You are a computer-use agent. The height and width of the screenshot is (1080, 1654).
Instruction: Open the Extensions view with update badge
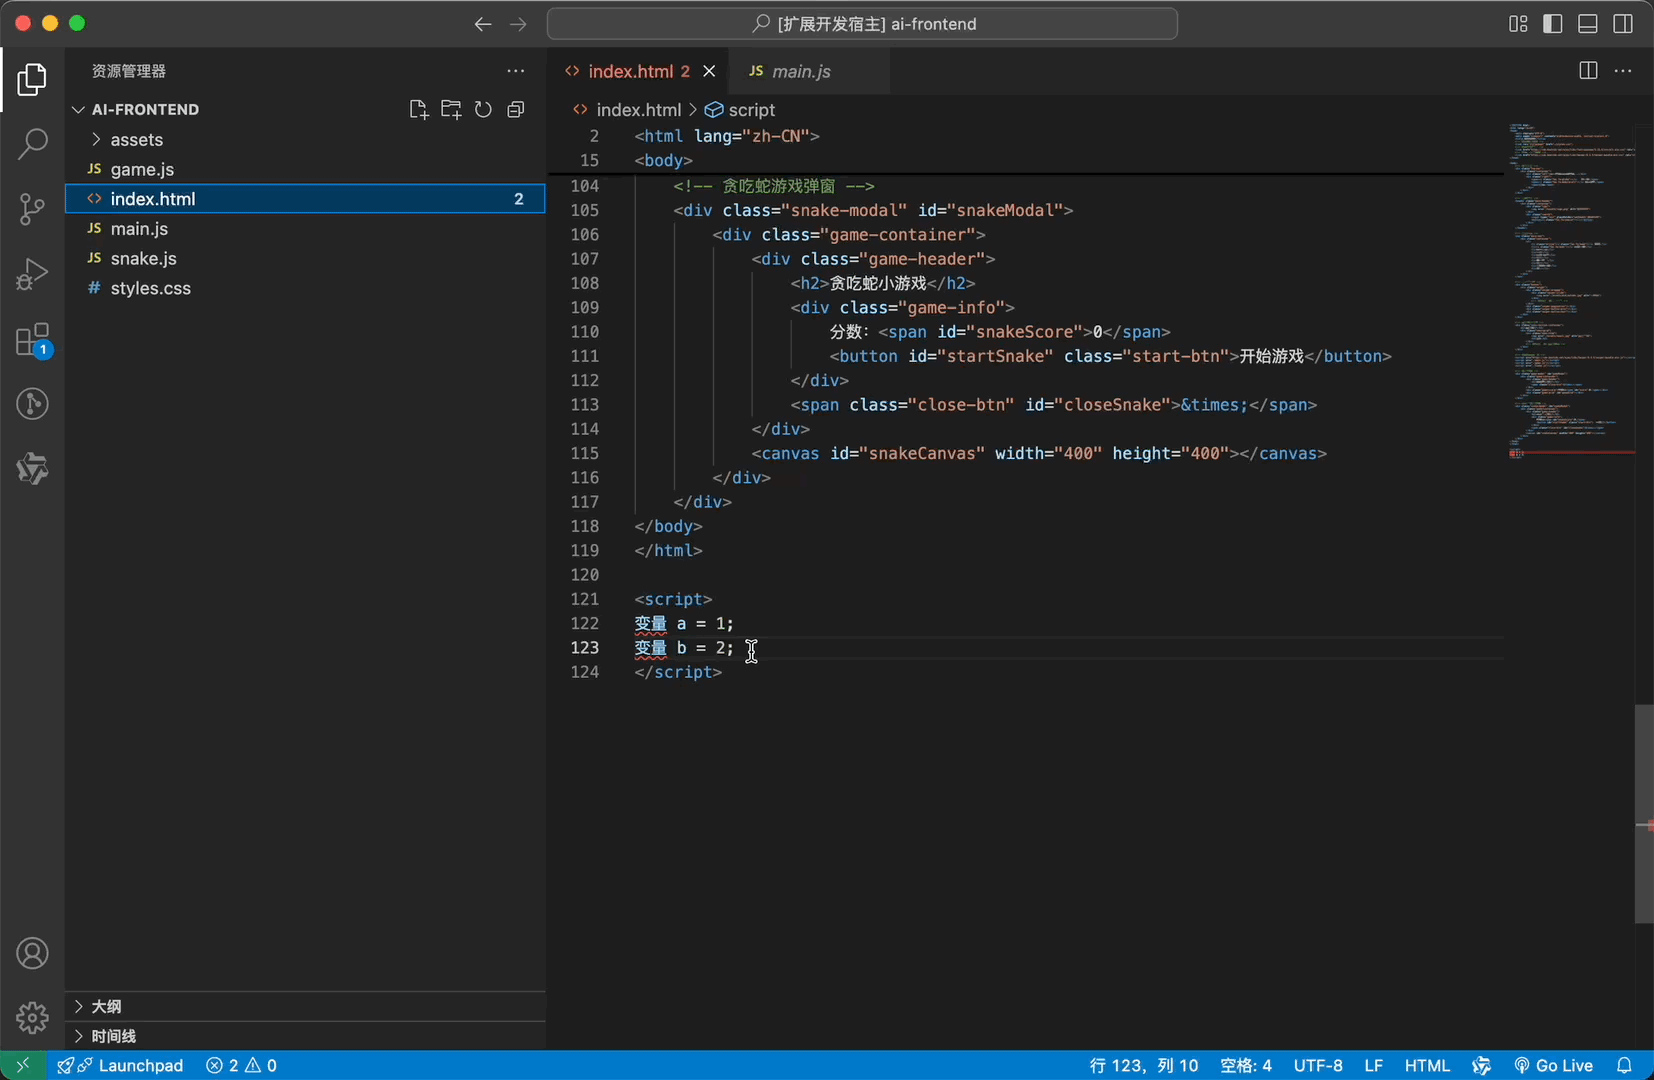[32, 340]
